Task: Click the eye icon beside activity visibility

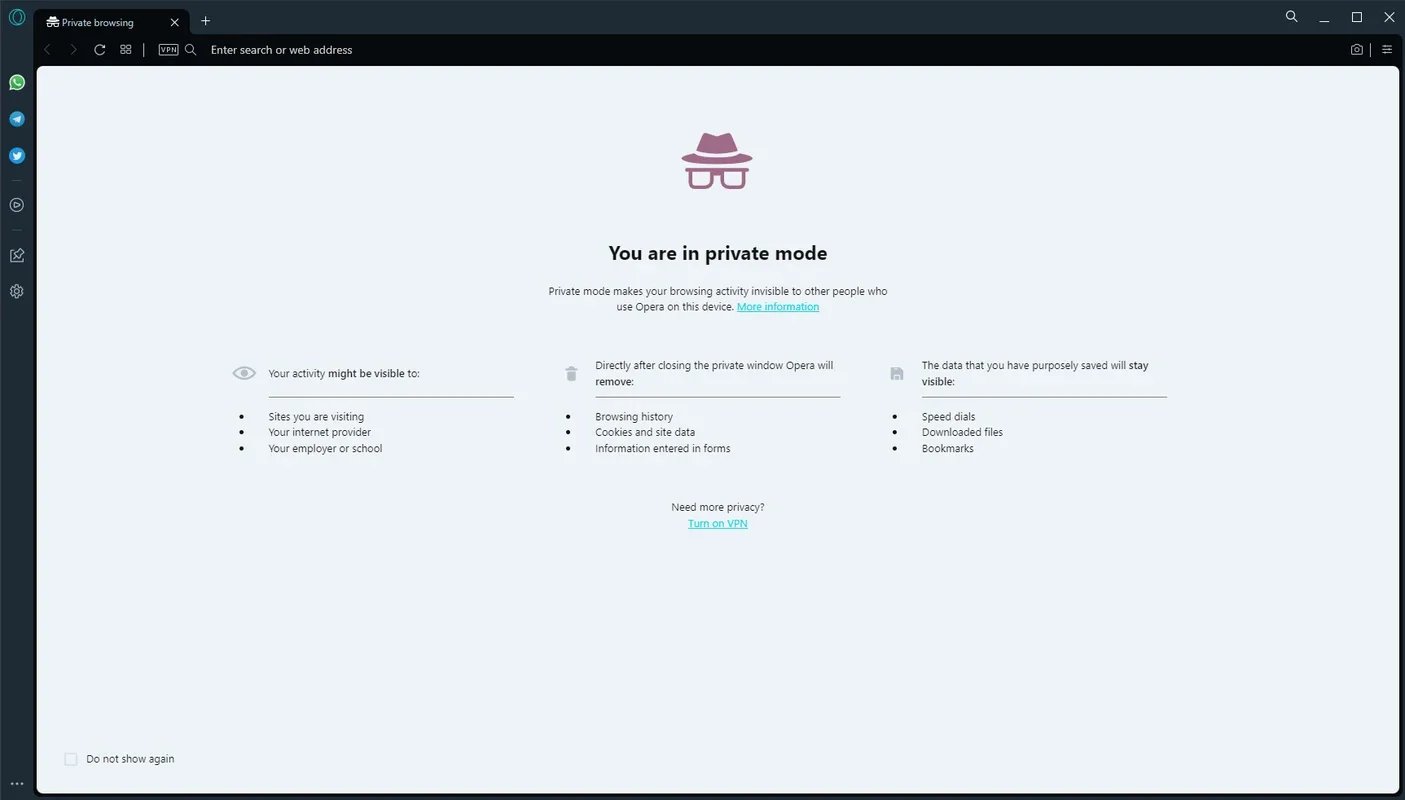Action: (244, 373)
